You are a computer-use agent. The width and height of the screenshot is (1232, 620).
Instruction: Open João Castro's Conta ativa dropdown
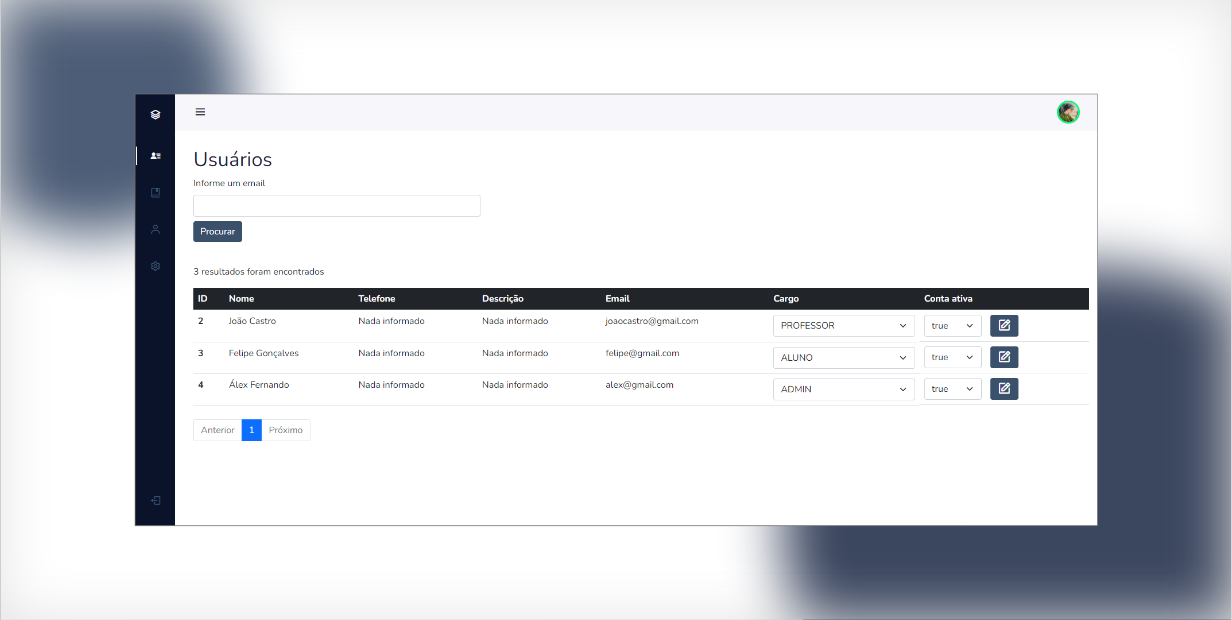(x=953, y=326)
